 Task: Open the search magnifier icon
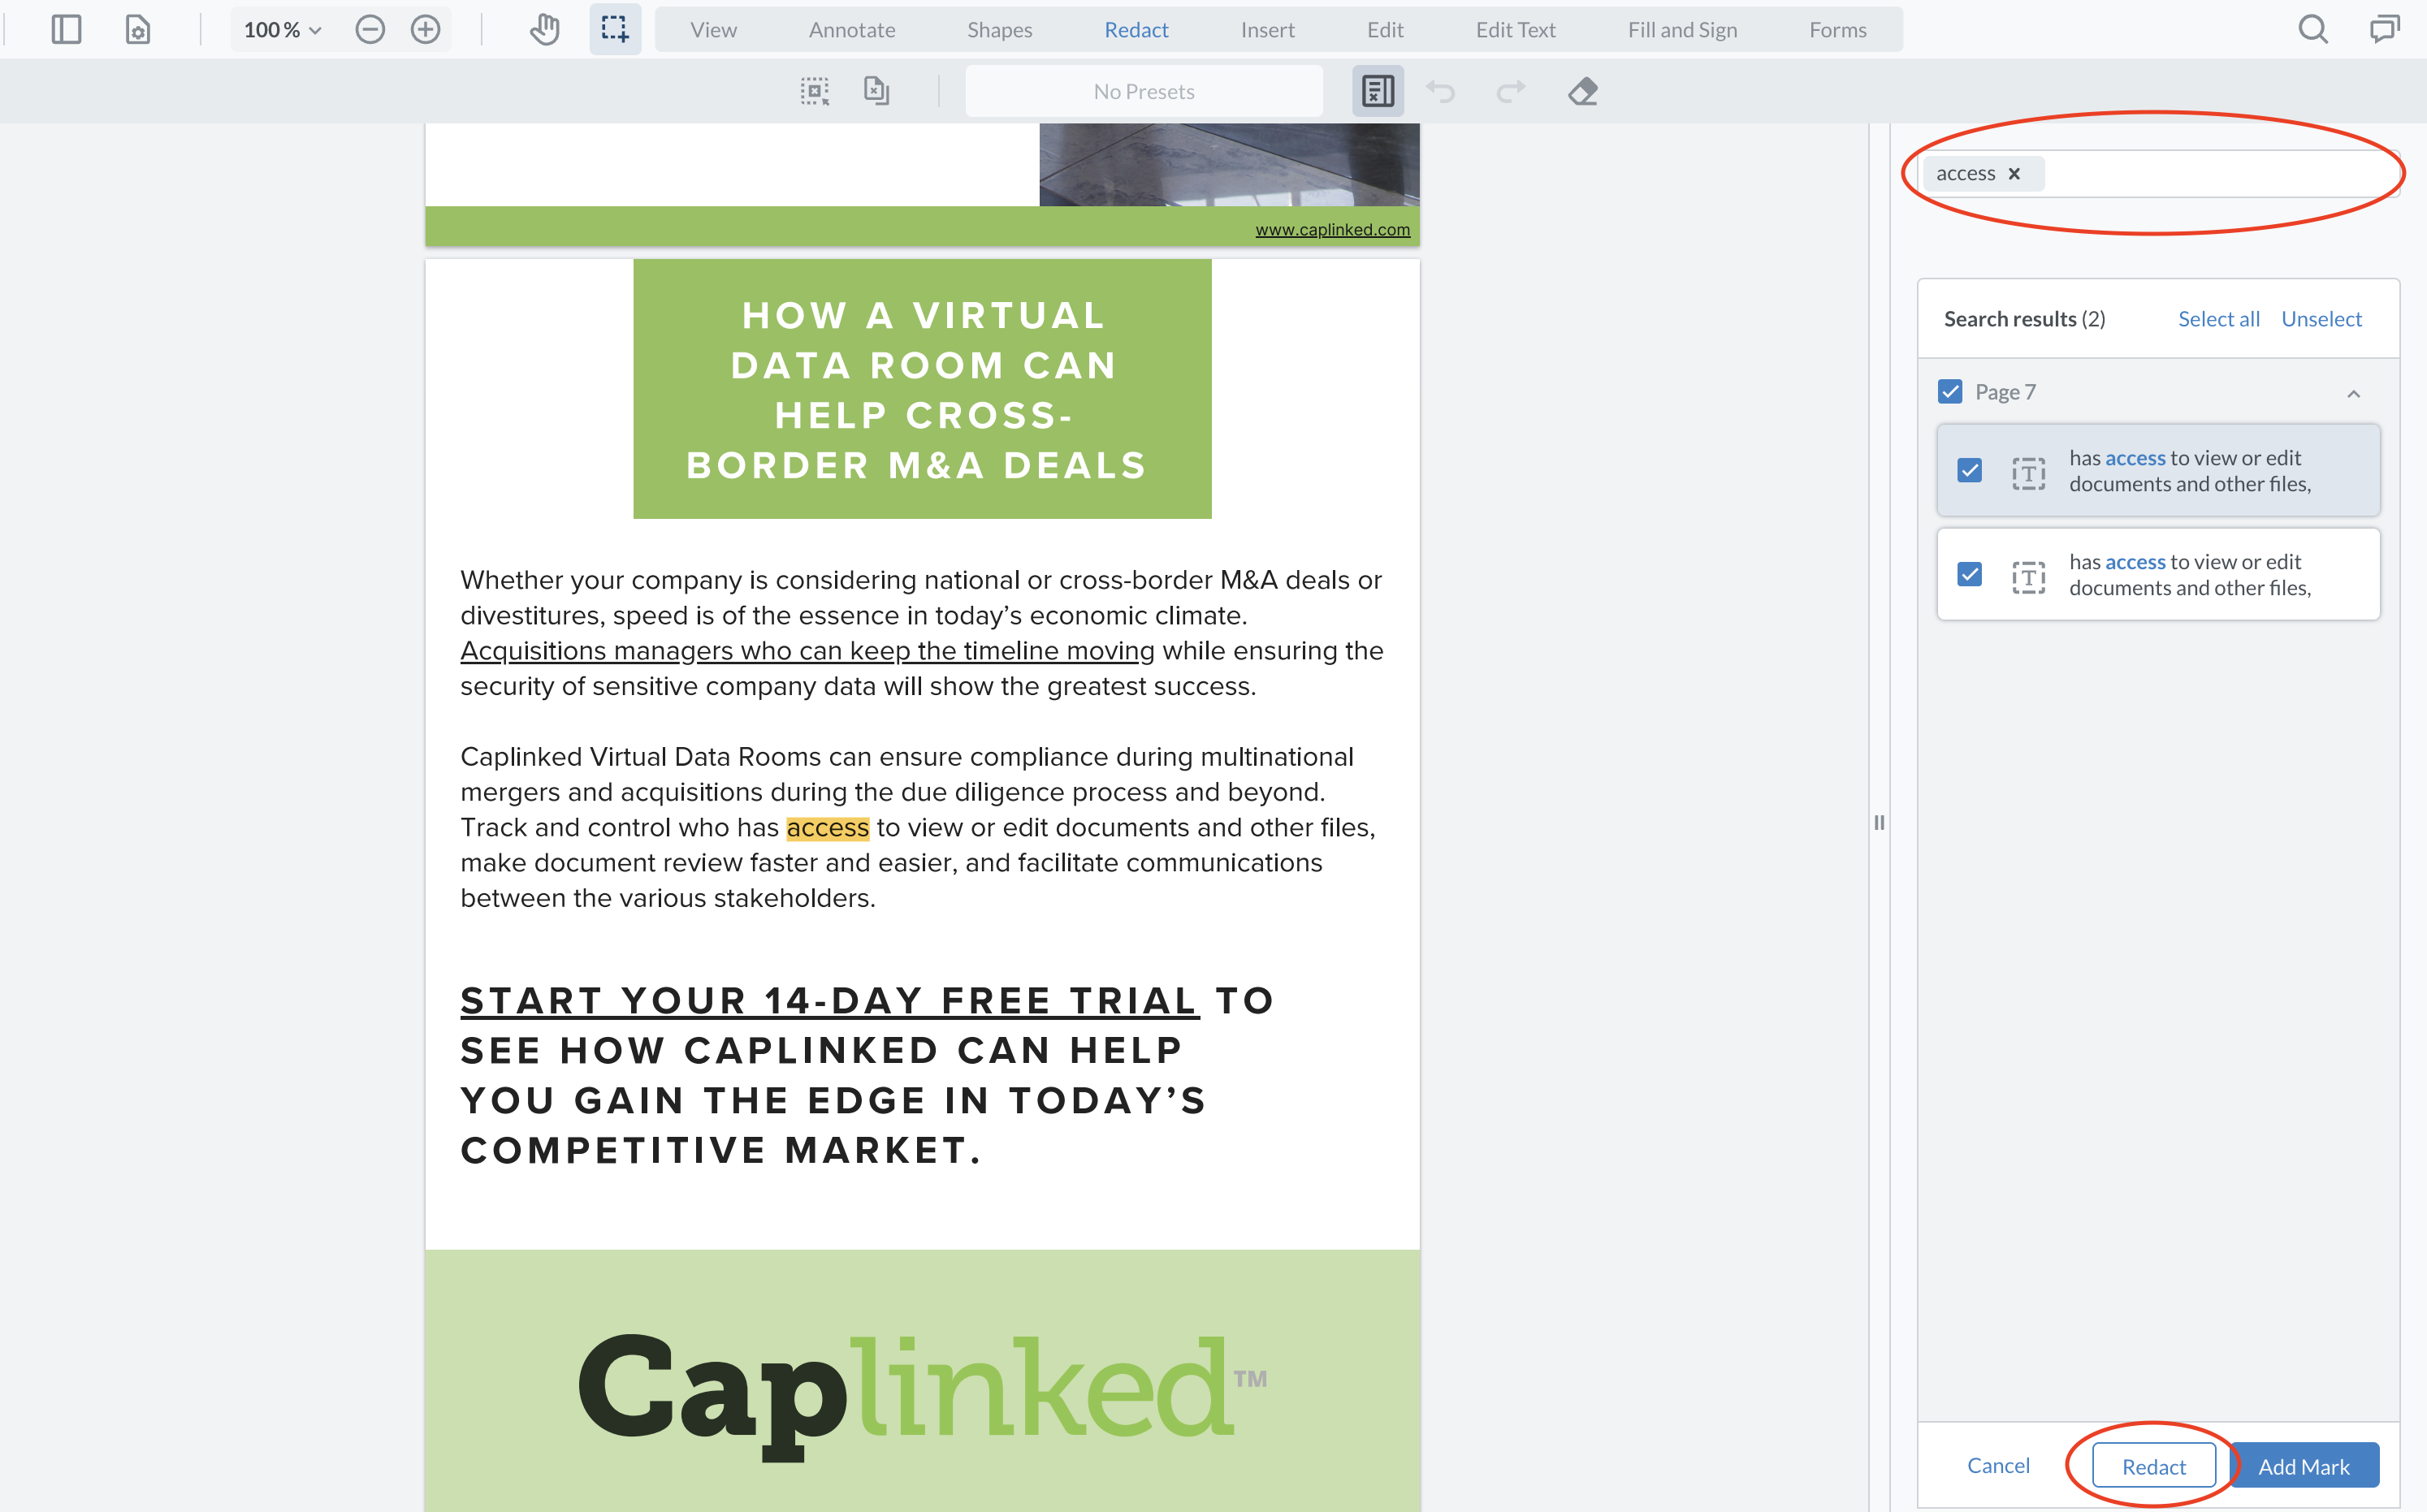point(2312,30)
